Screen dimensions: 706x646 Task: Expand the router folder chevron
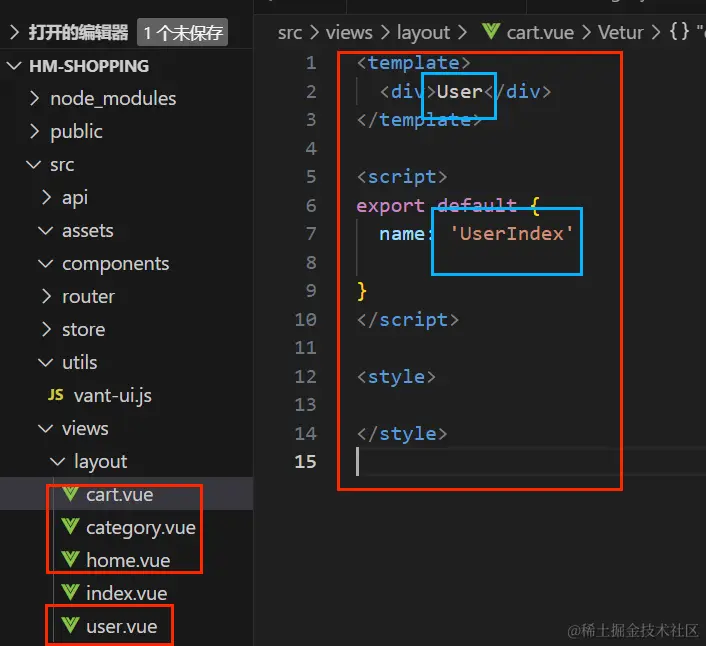[x=46, y=296]
